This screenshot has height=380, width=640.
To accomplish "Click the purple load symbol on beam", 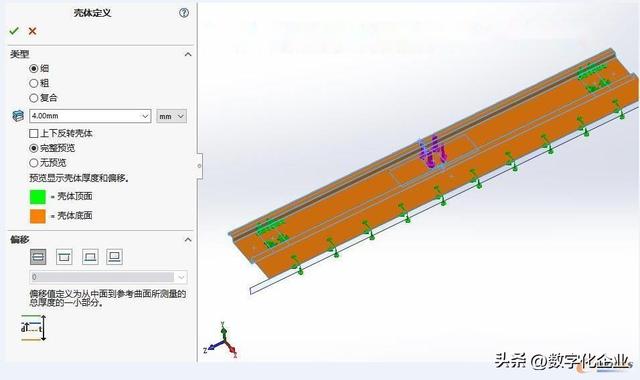I will [x=433, y=151].
